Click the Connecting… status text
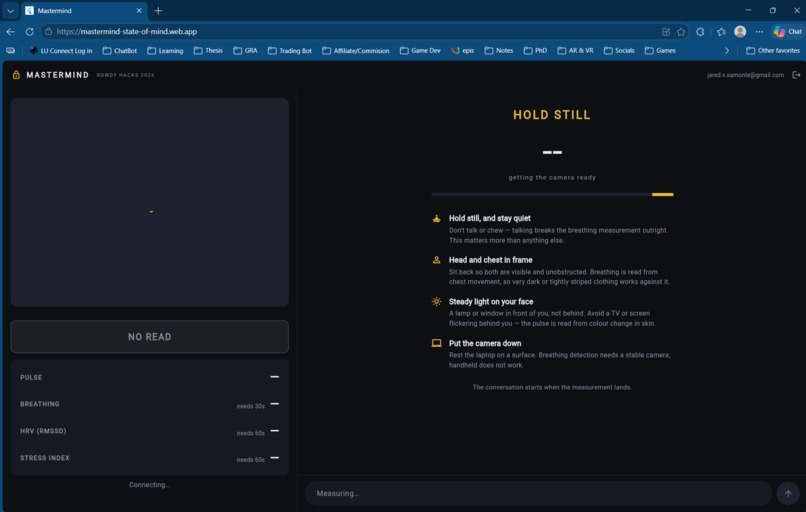The image size is (806, 512). 150,485
